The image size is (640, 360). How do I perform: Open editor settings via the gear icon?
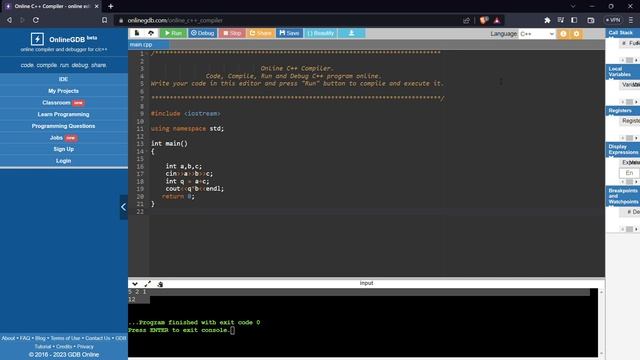(x=576, y=34)
